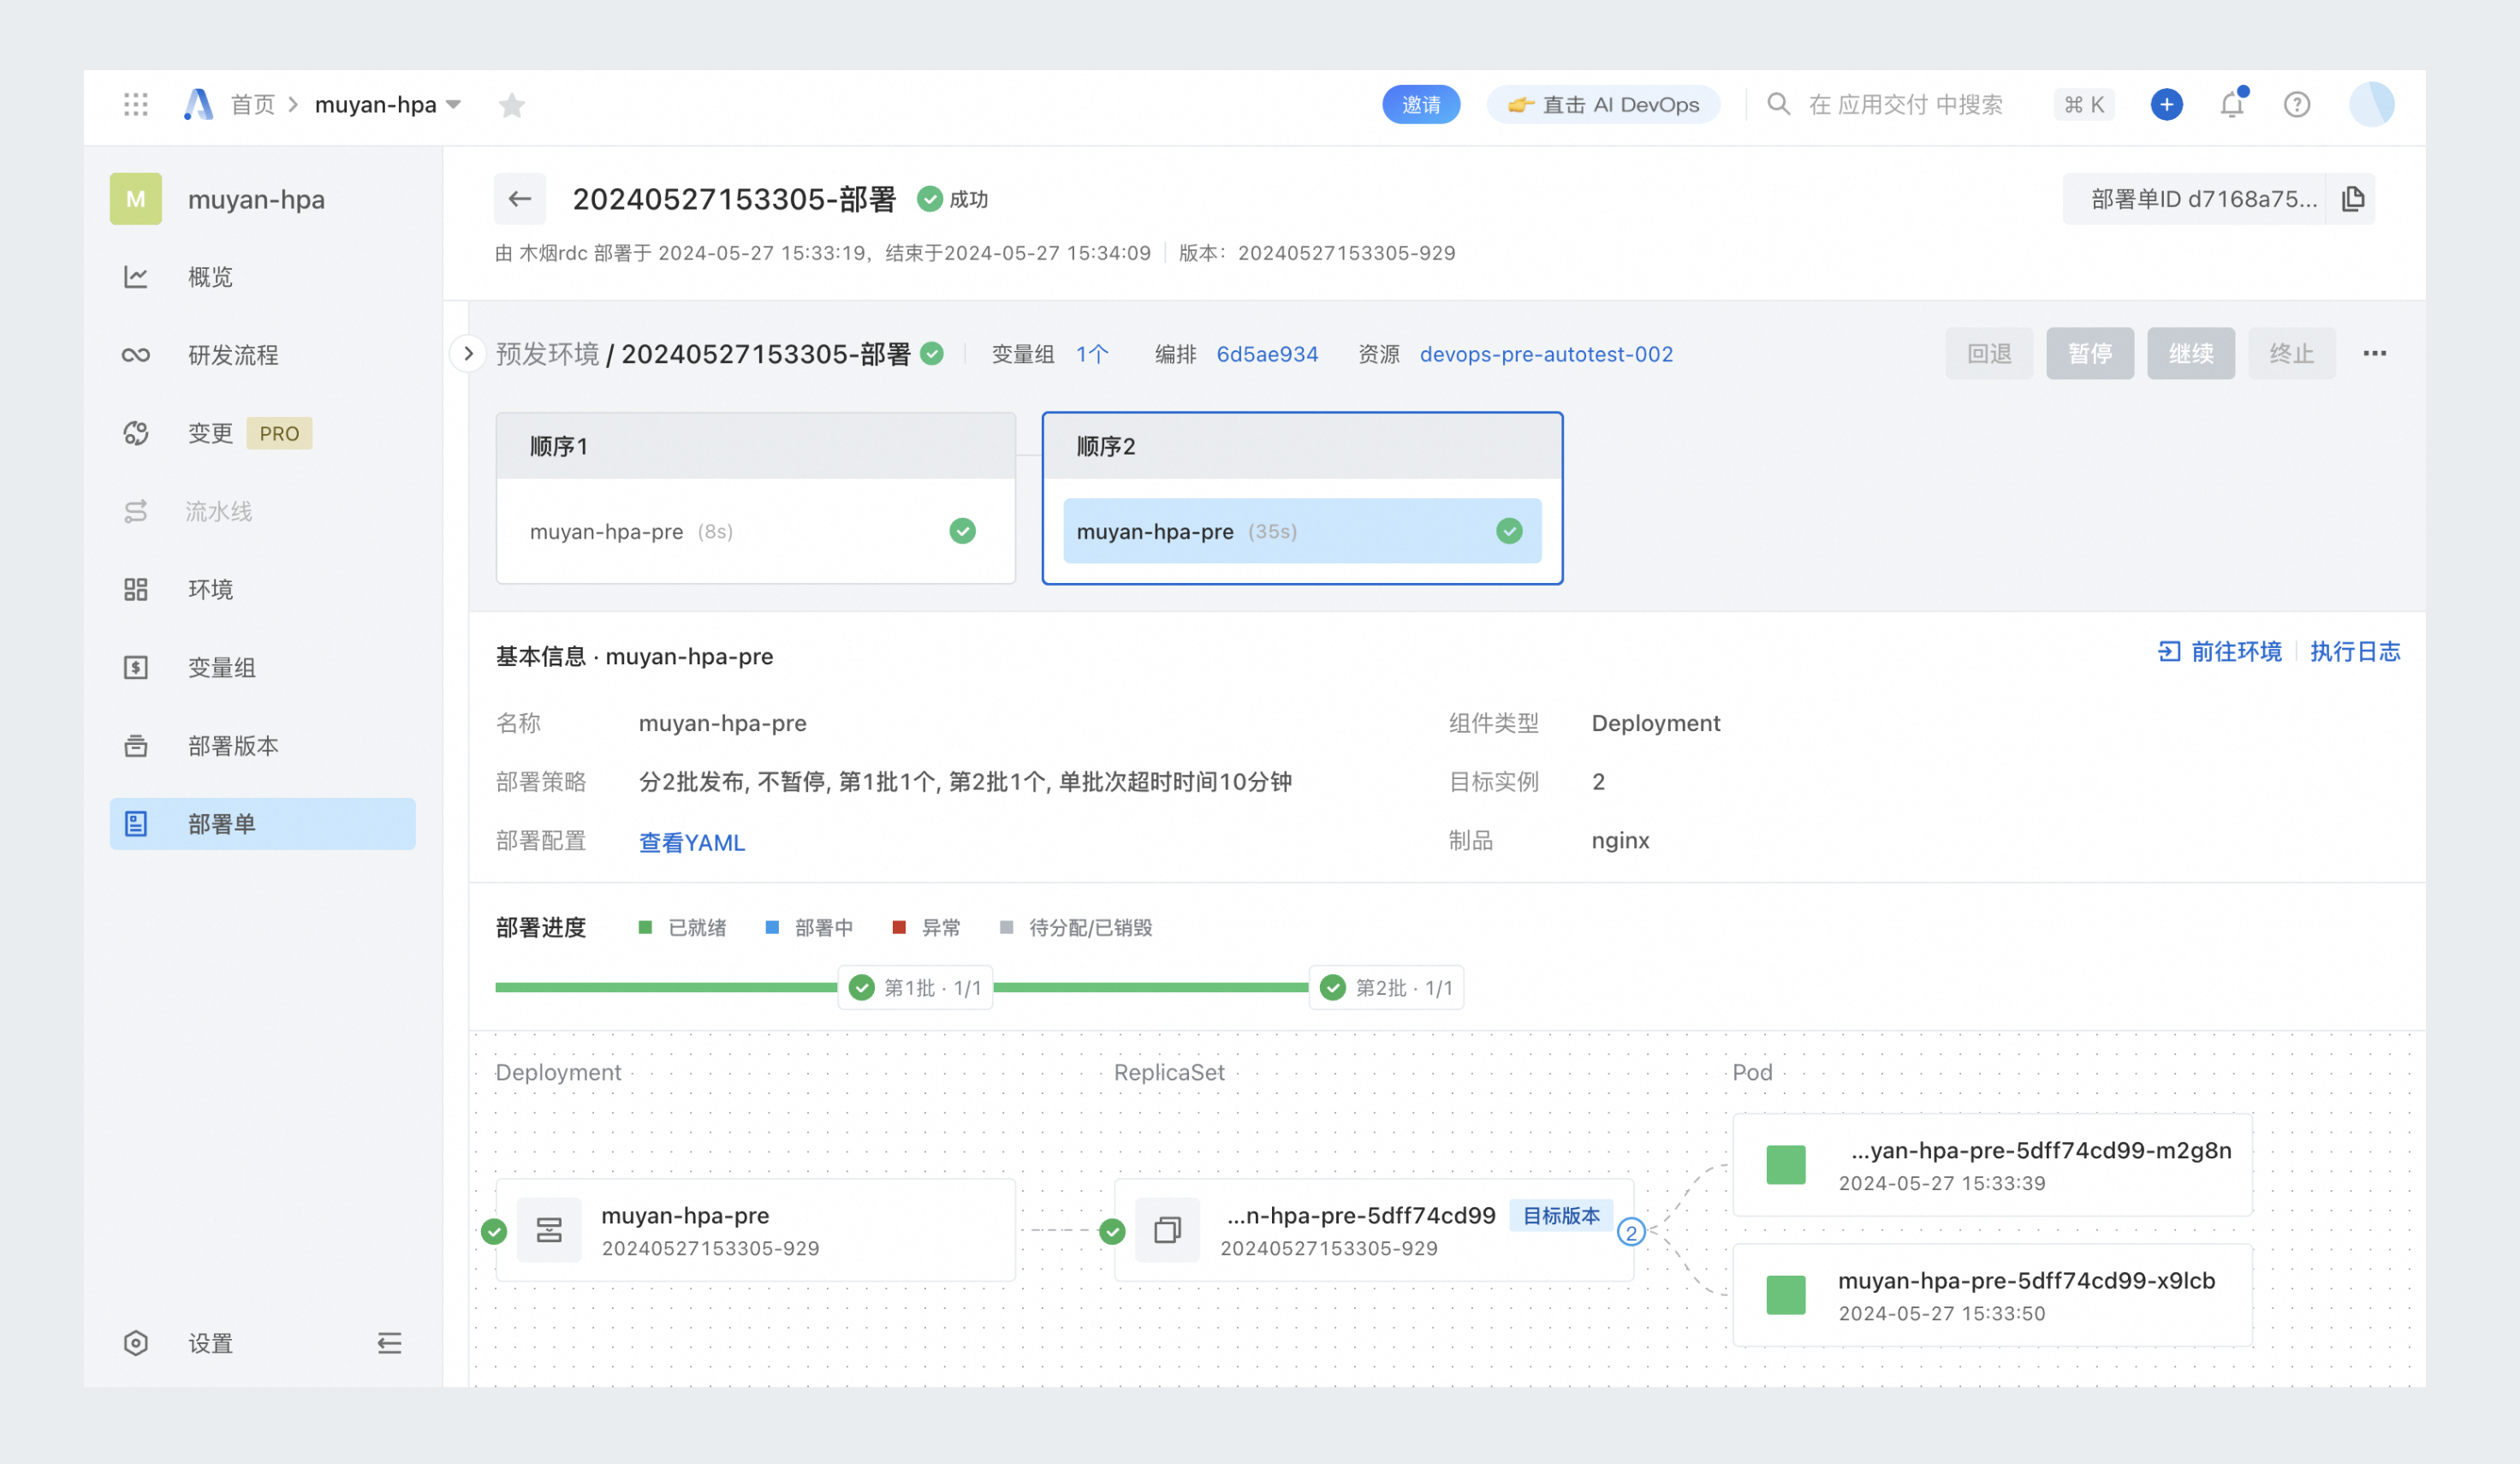Click the 回退 rollback button

point(1989,354)
